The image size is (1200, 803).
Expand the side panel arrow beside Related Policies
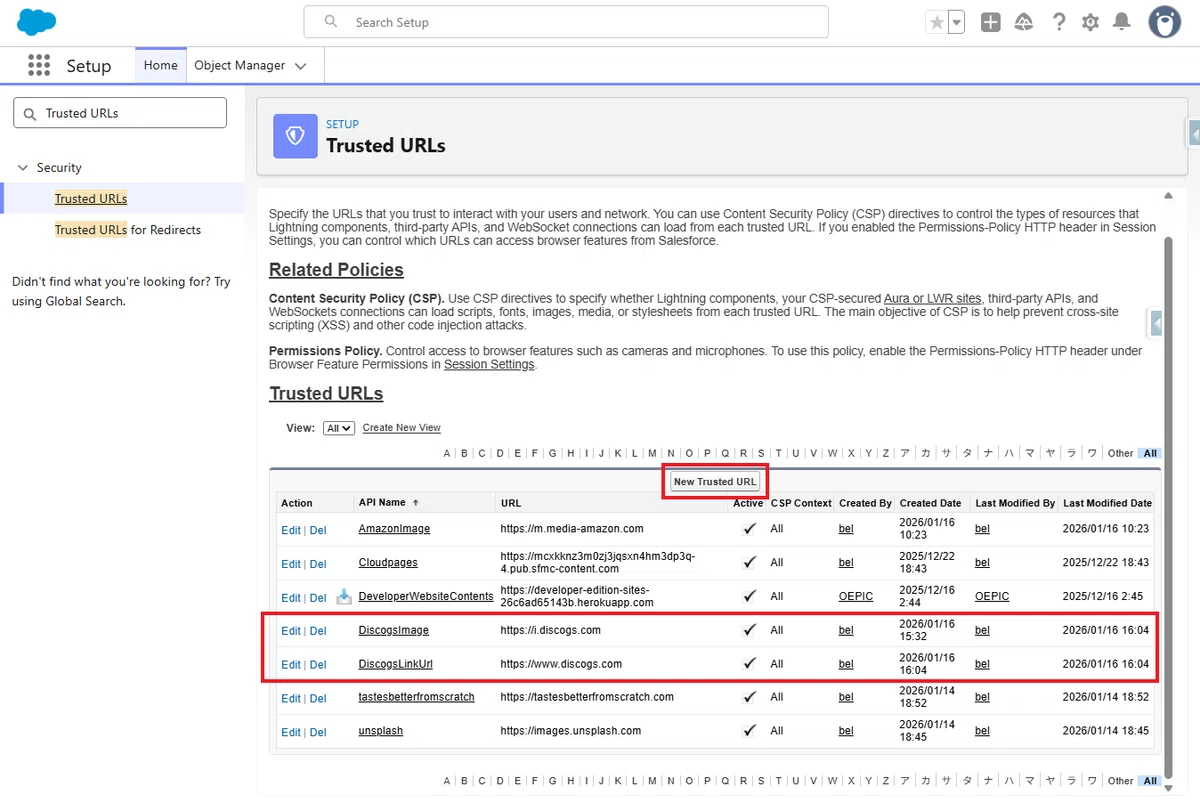(1156, 323)
